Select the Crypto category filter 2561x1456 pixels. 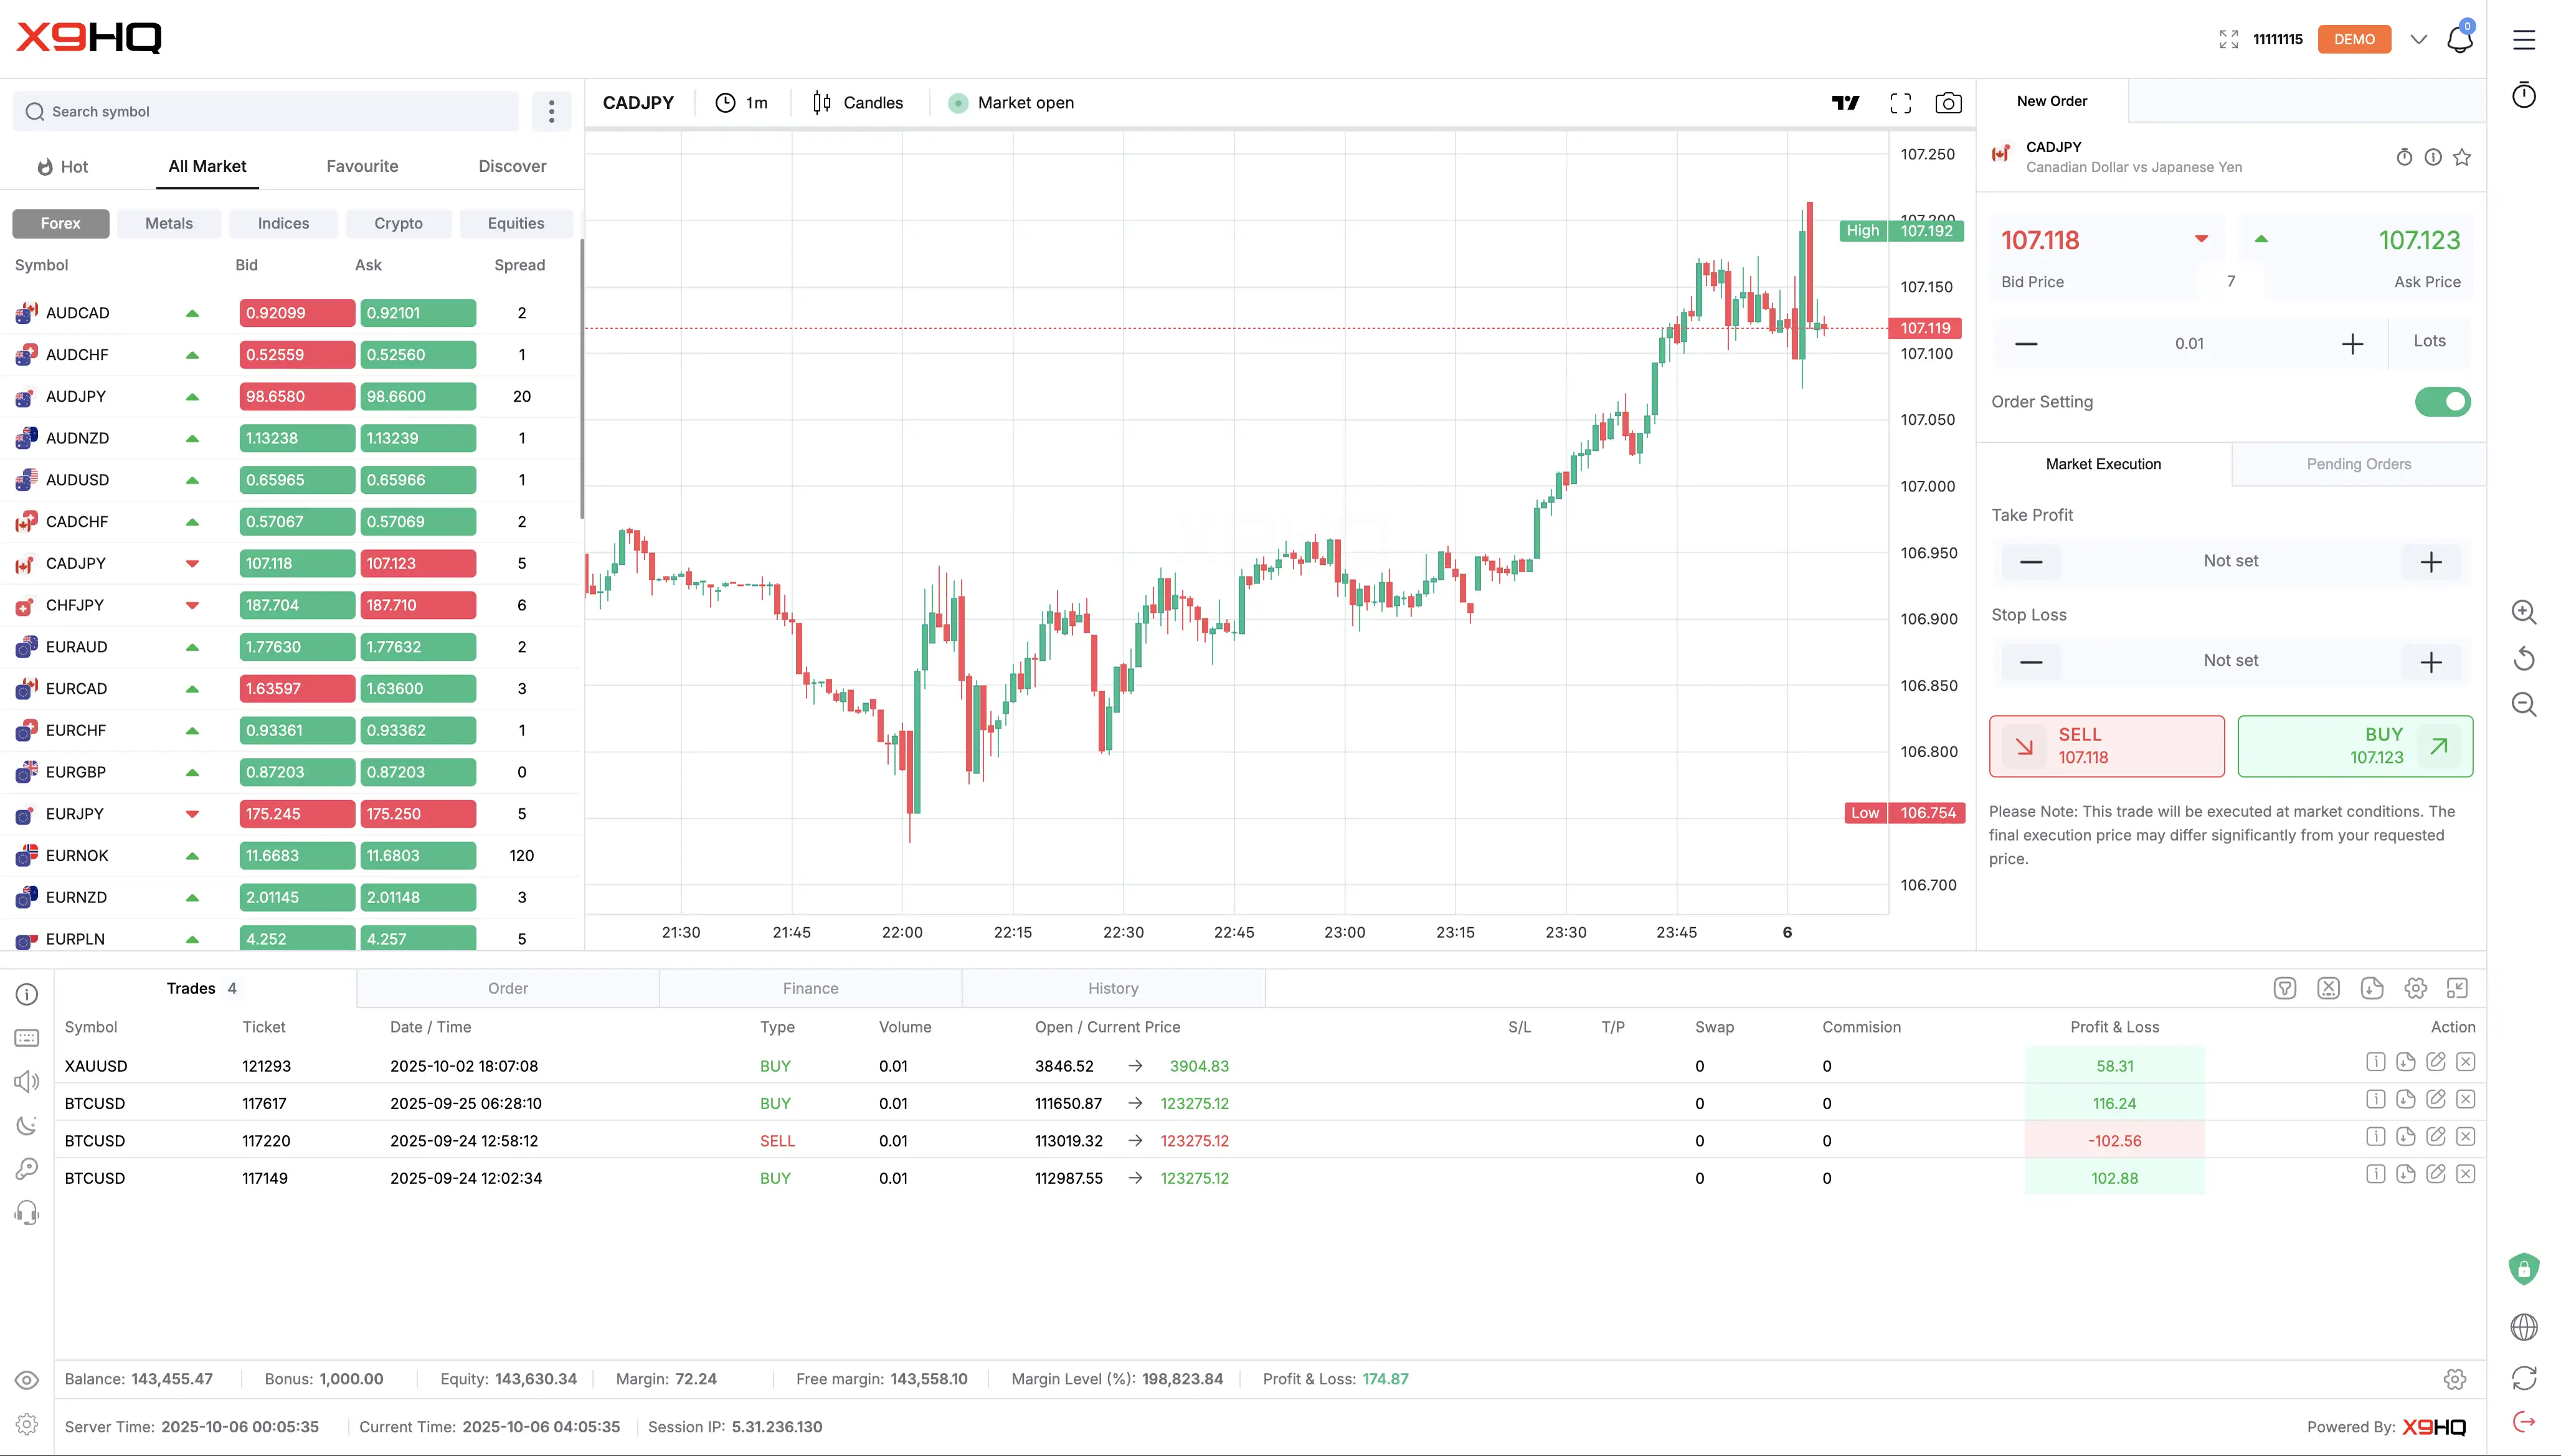pyautogui.click(x=398, y=223)
